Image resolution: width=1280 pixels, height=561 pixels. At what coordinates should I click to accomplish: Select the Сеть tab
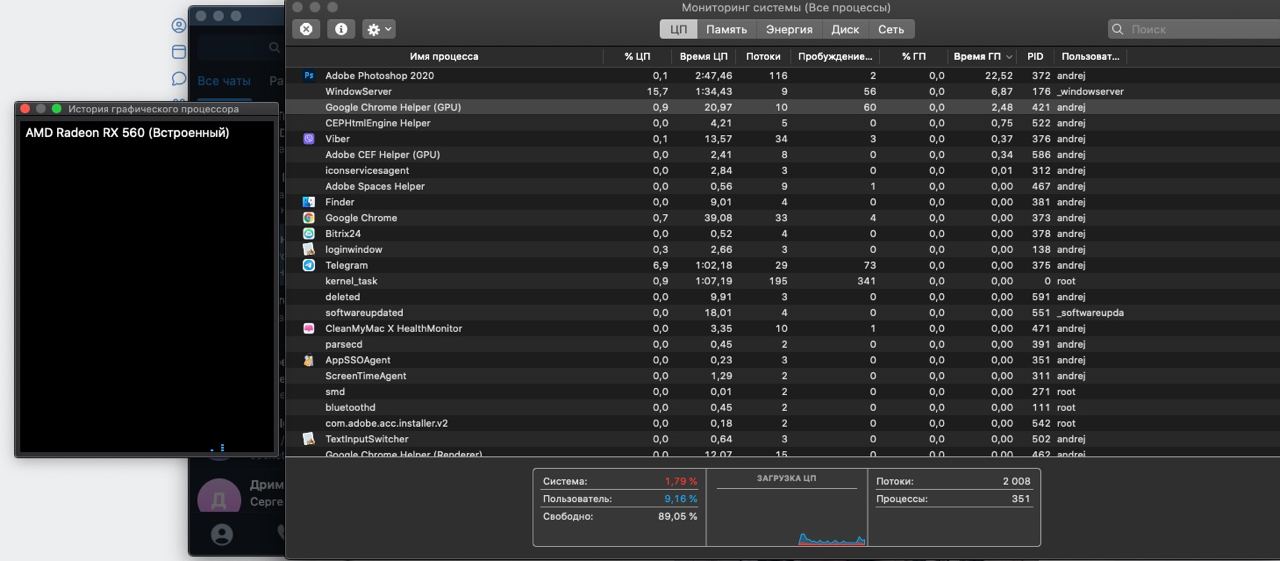[x=891, y=29]
